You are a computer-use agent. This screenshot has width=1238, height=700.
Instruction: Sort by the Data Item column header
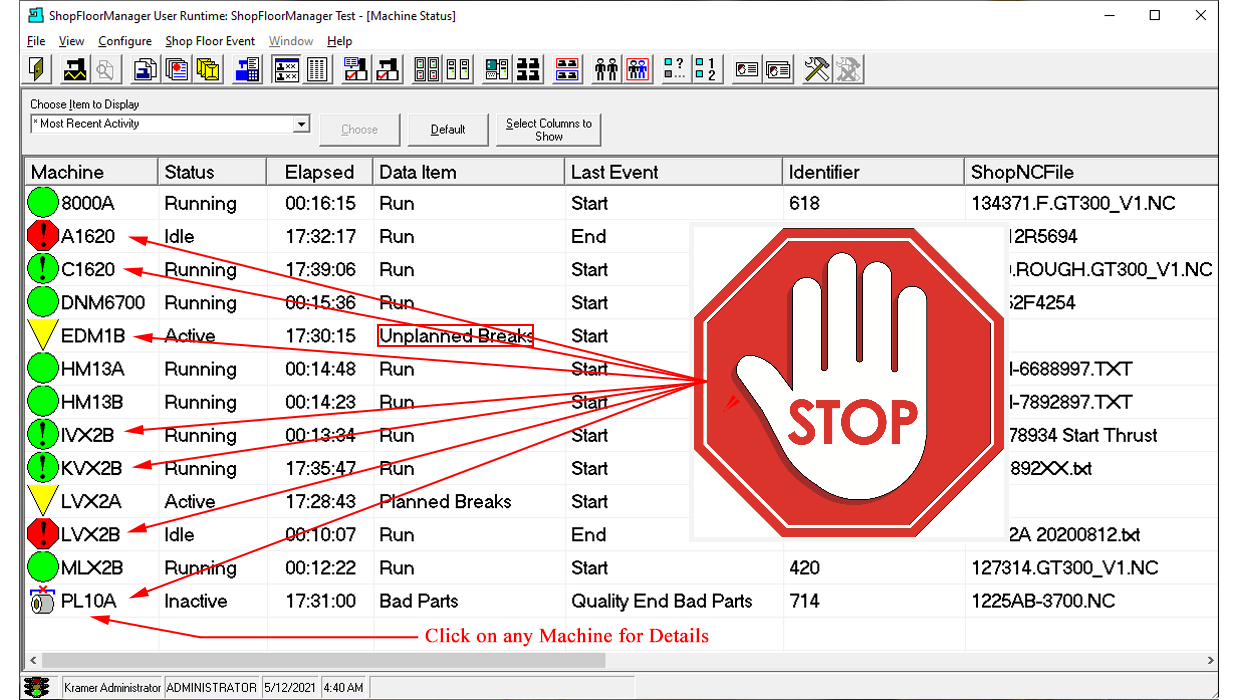click(x=469, y=172)
